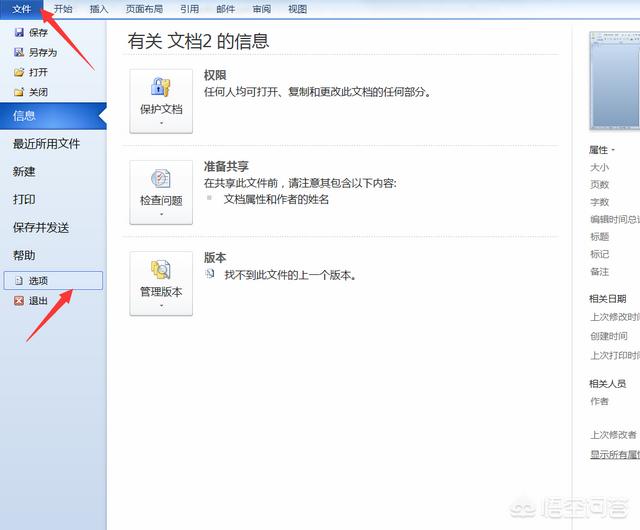Expand the 检查问题 dropdown arrow
Screen dimensions: 640x530
[161, 214]
